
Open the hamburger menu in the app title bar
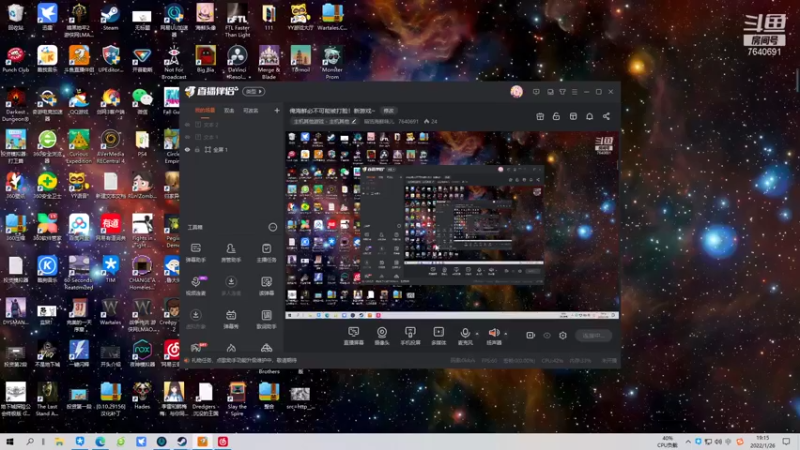click(574, 92)
